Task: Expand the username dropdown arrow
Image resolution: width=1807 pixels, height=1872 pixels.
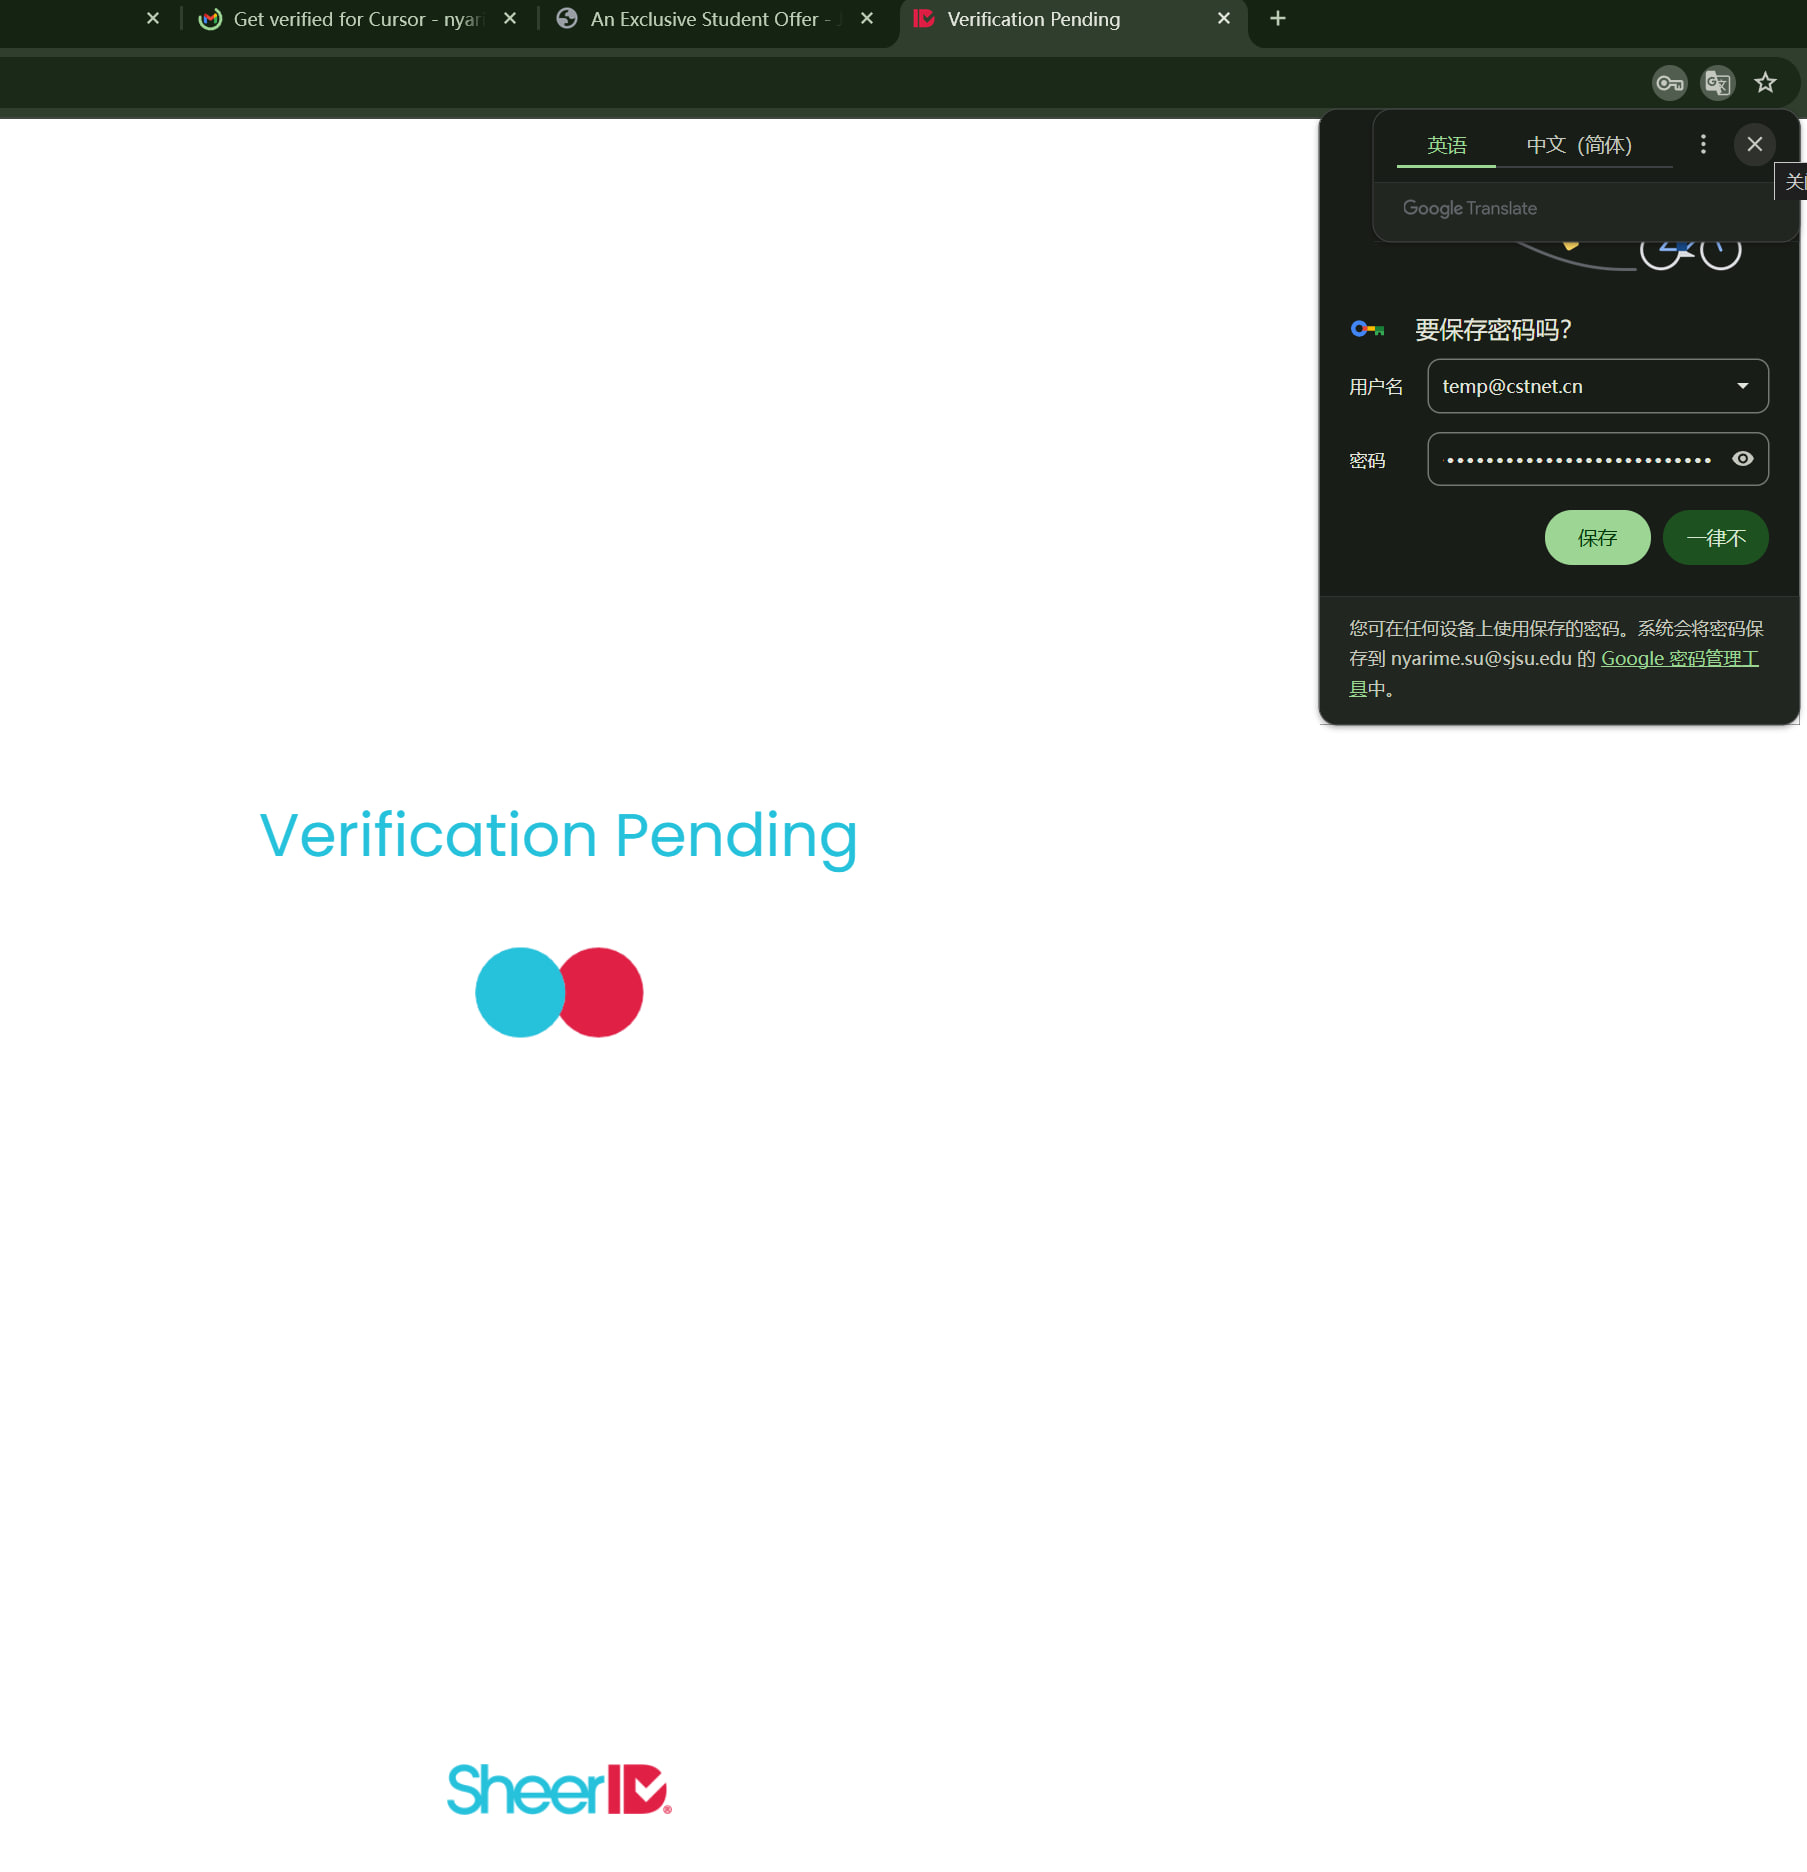Action: pyautogui.click(x=1742, y=387)
